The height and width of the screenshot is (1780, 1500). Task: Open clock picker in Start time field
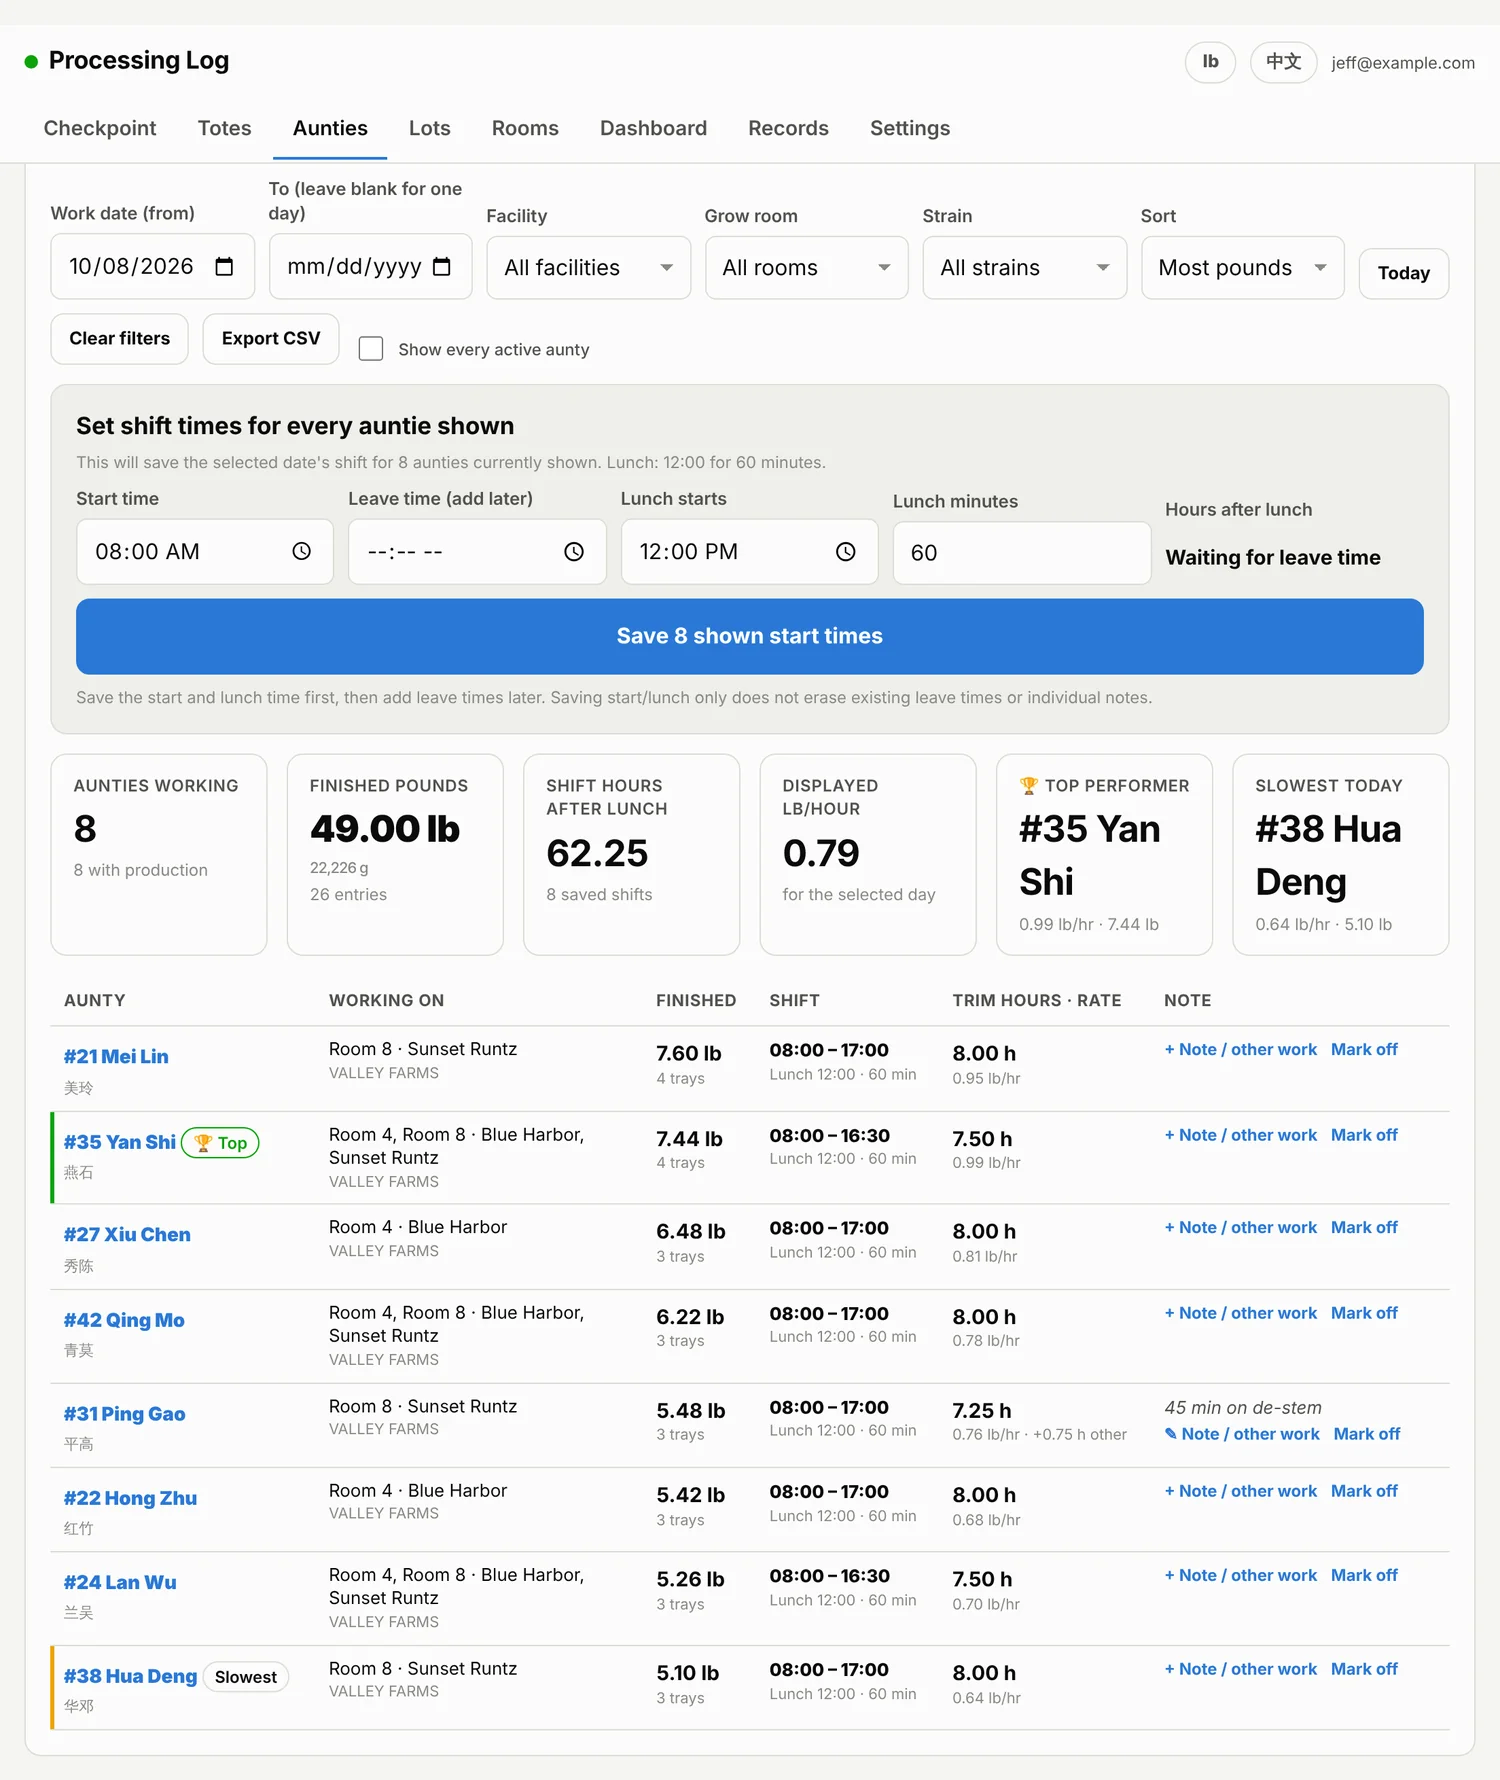(301, 552)
